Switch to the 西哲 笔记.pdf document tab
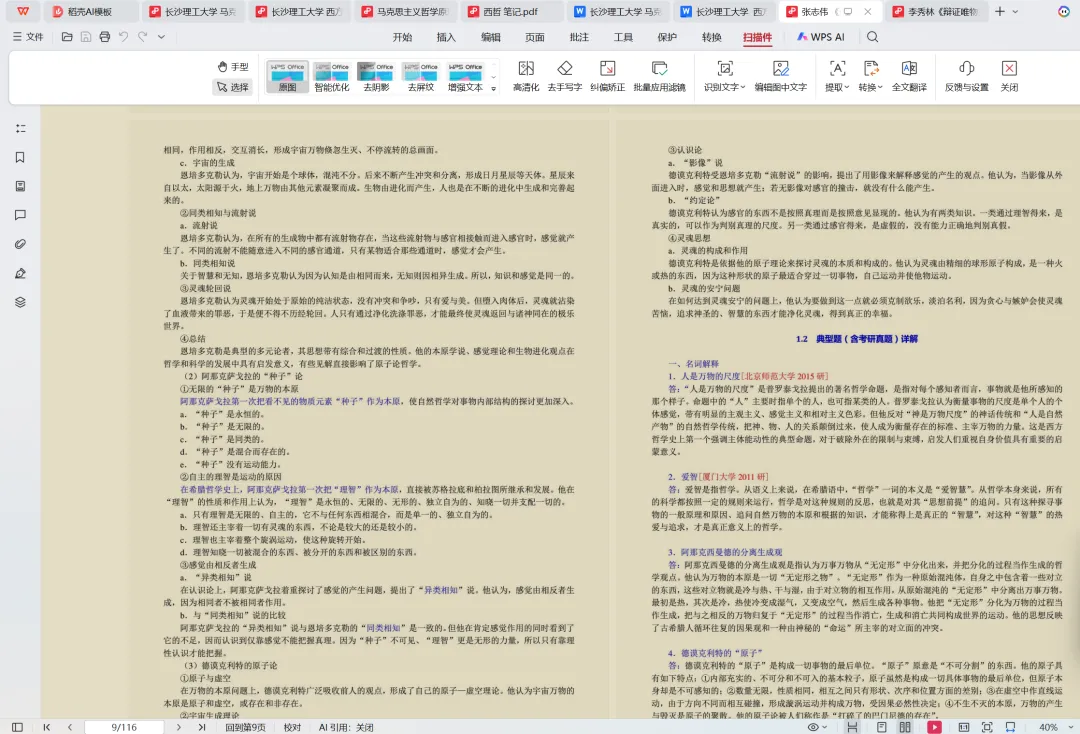Image resolution: width=1080 pixels, height=734 pixels. [510, 12]
